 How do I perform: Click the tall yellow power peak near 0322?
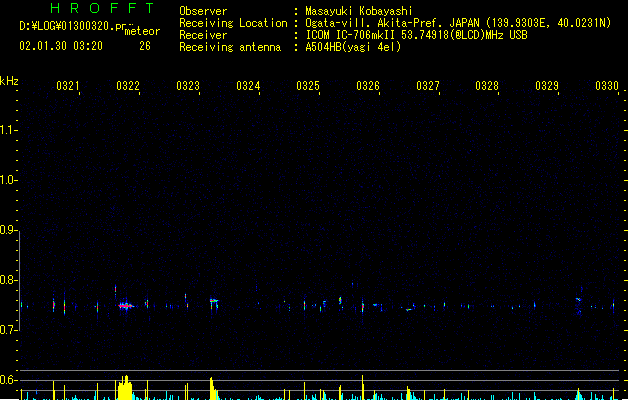tap(125, 388)
